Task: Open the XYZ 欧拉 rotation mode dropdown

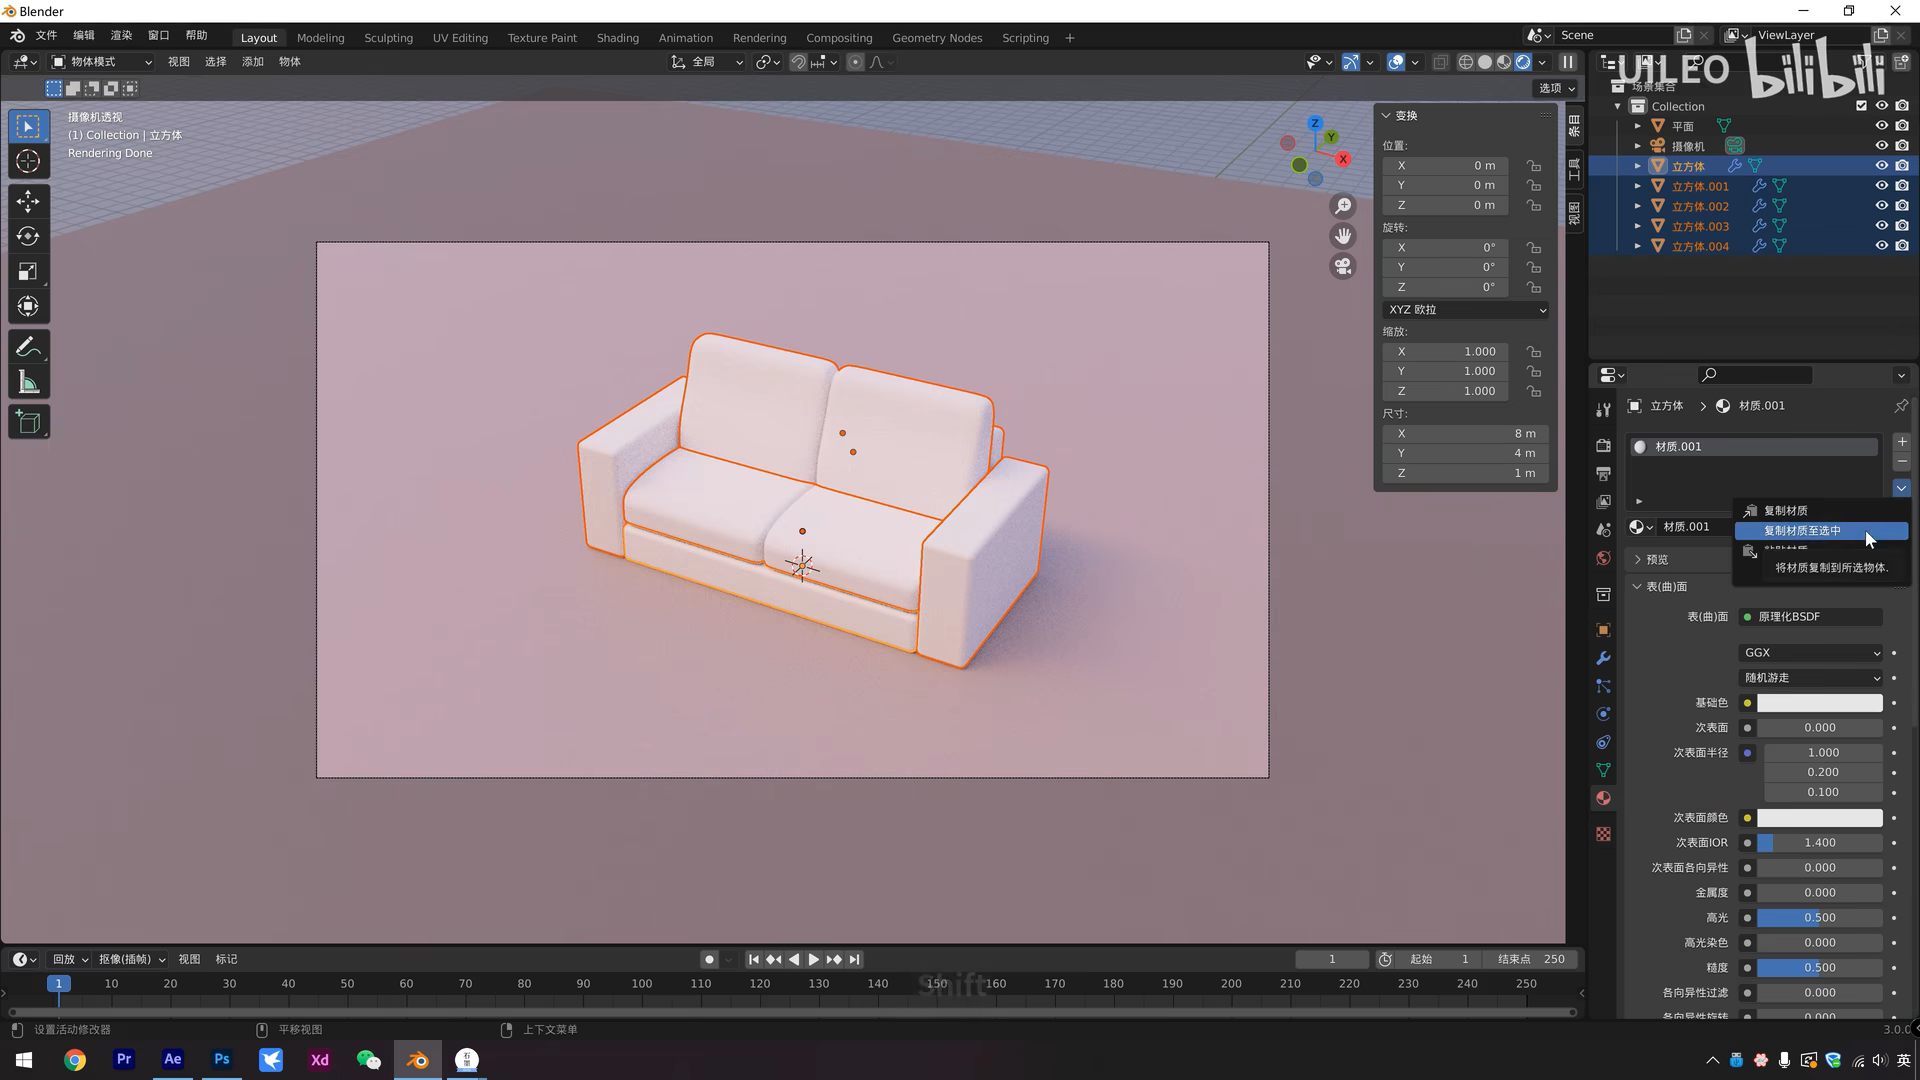Action: [x=1465, y=309]
